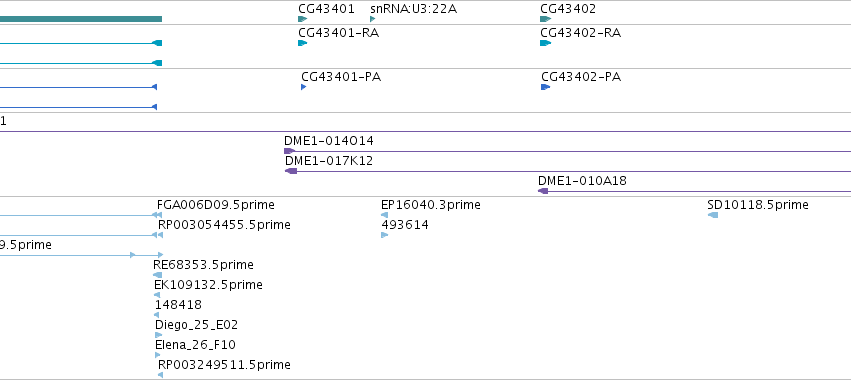Image resolution: width=851 pixels, height=380 pixels.
Task: Click the Diego_25_E02 feature label
Action: [x=196, y=325]
